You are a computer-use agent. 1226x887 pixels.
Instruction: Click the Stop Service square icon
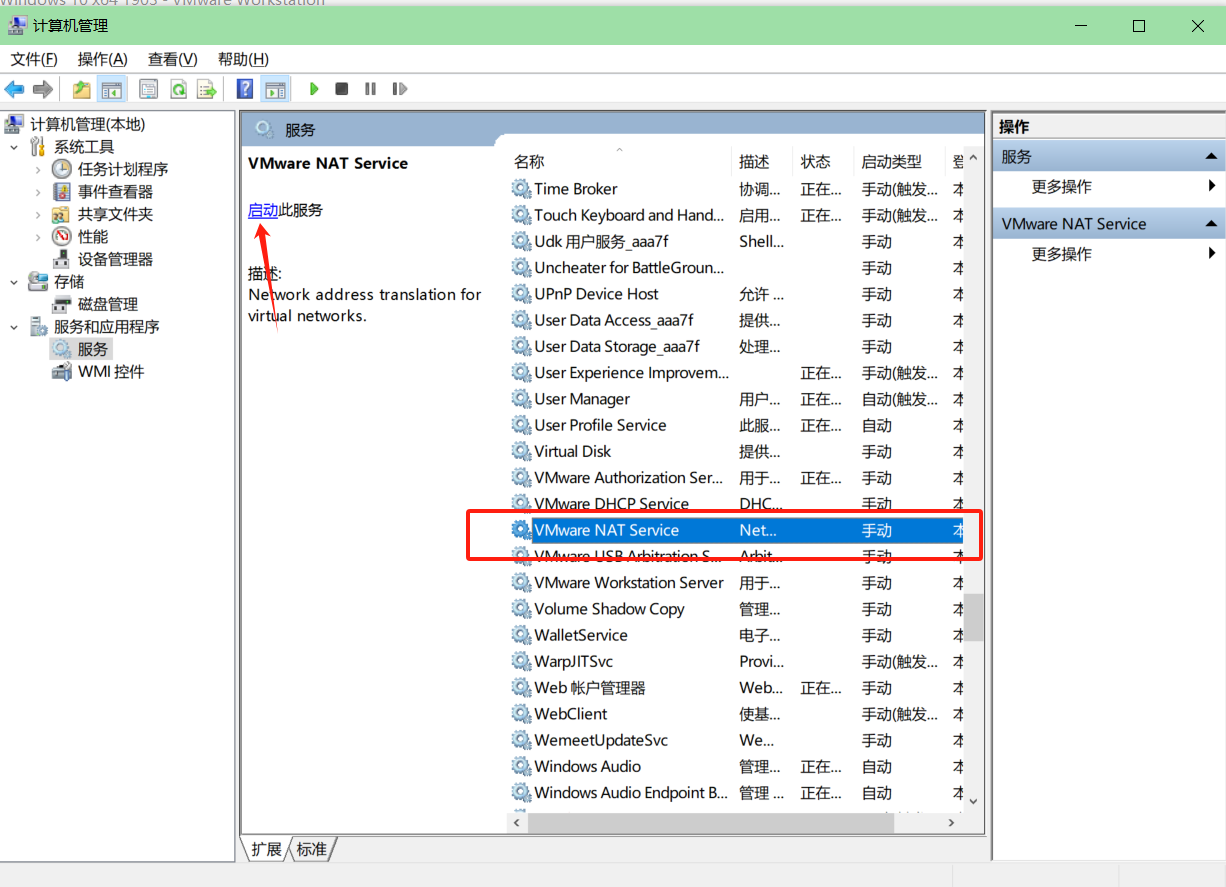click(342, 89)
